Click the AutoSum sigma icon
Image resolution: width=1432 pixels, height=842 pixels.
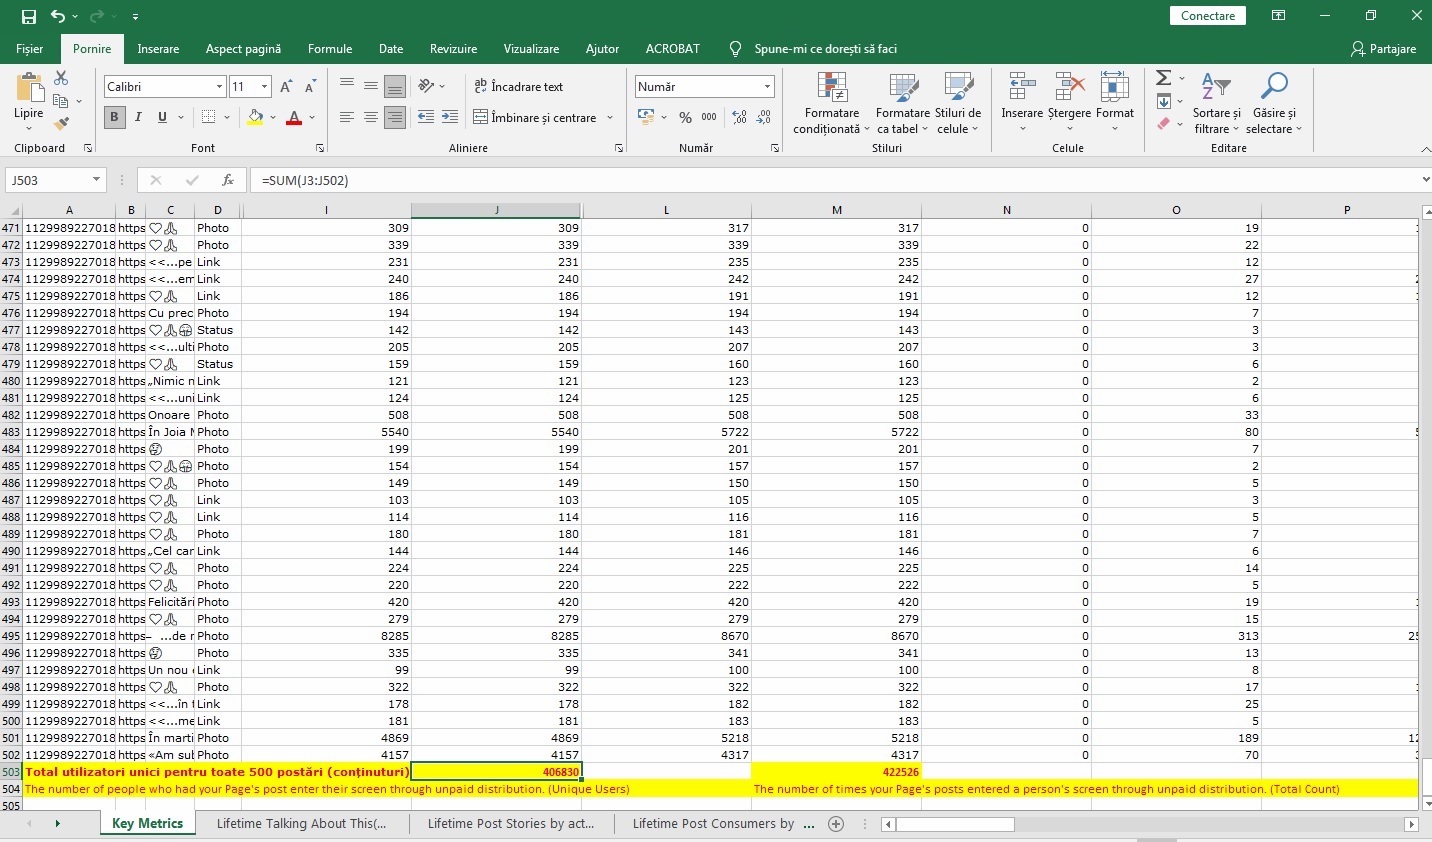(x=1163, y=78)
